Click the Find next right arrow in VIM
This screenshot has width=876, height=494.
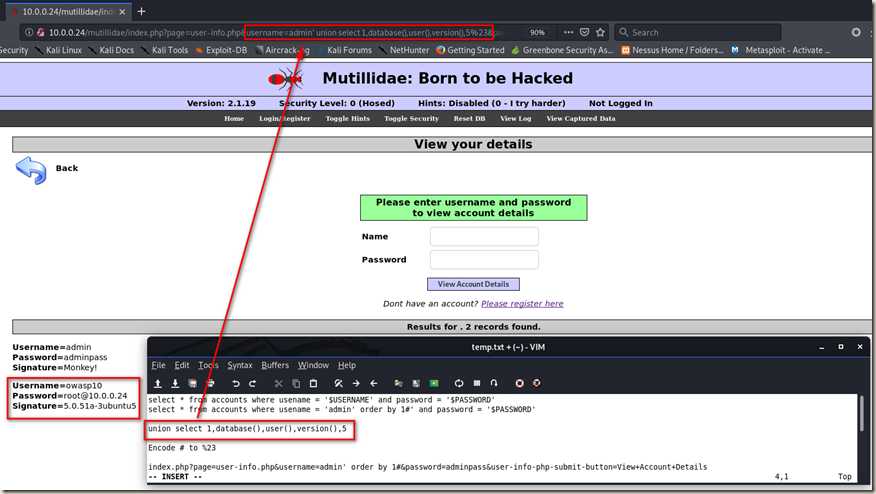tap(356, 383)
